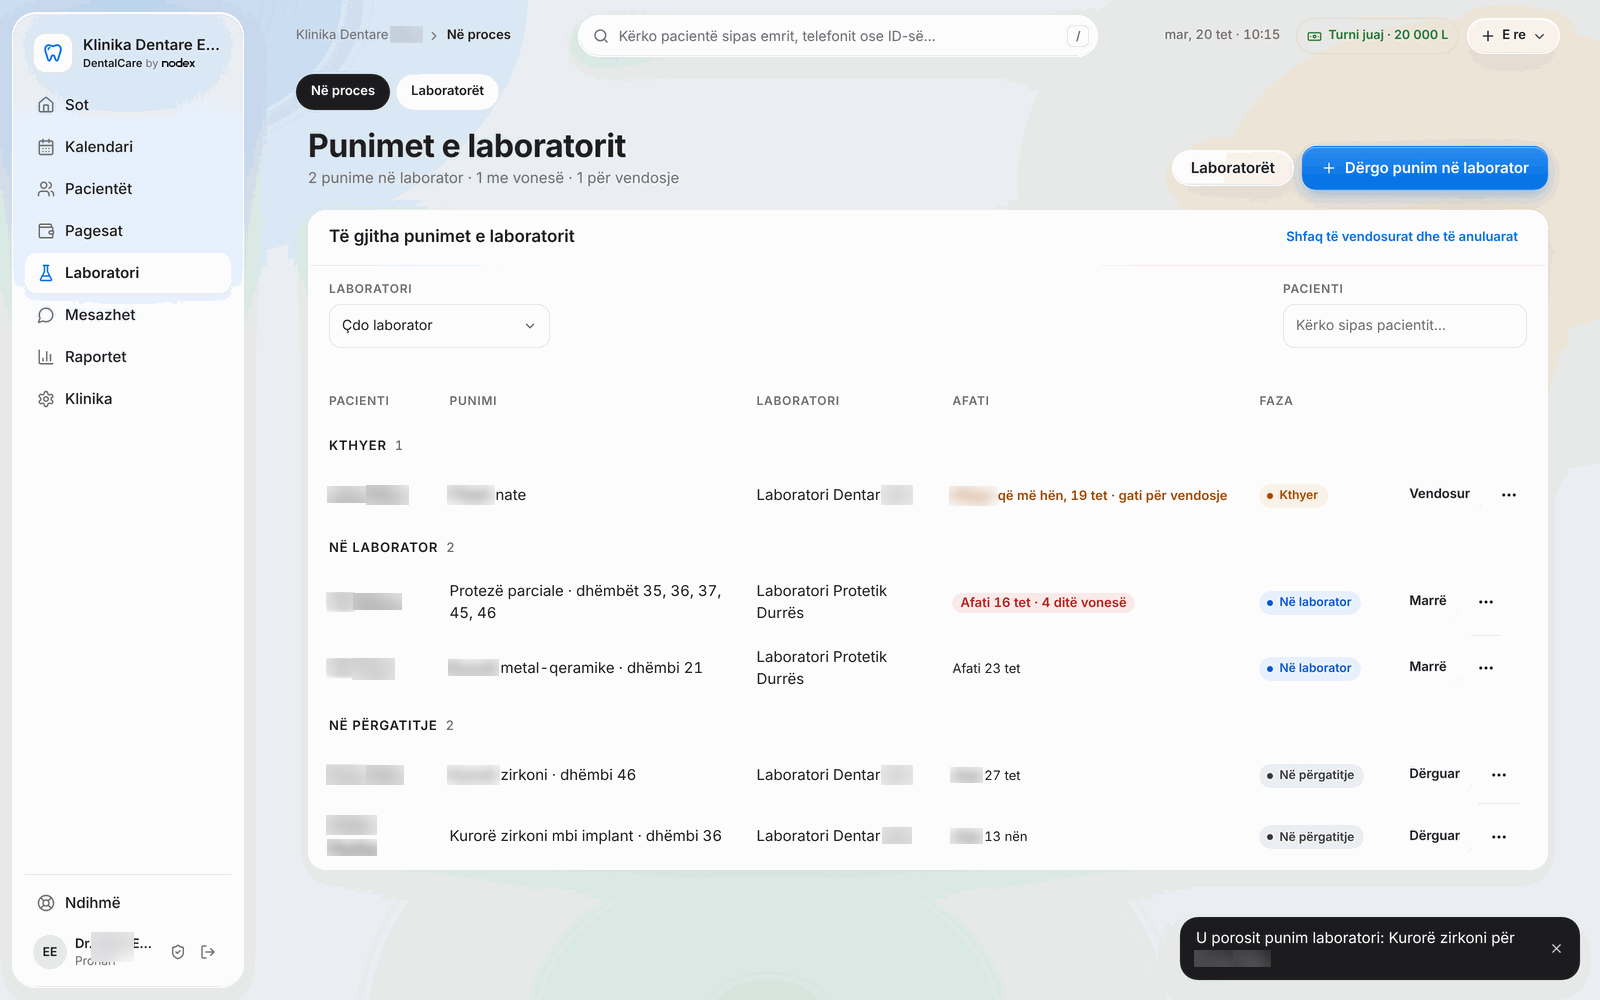Open the Kalendari calendar icon
This screenshot has height=1000, width=1600.
click(x=46, y=147)
